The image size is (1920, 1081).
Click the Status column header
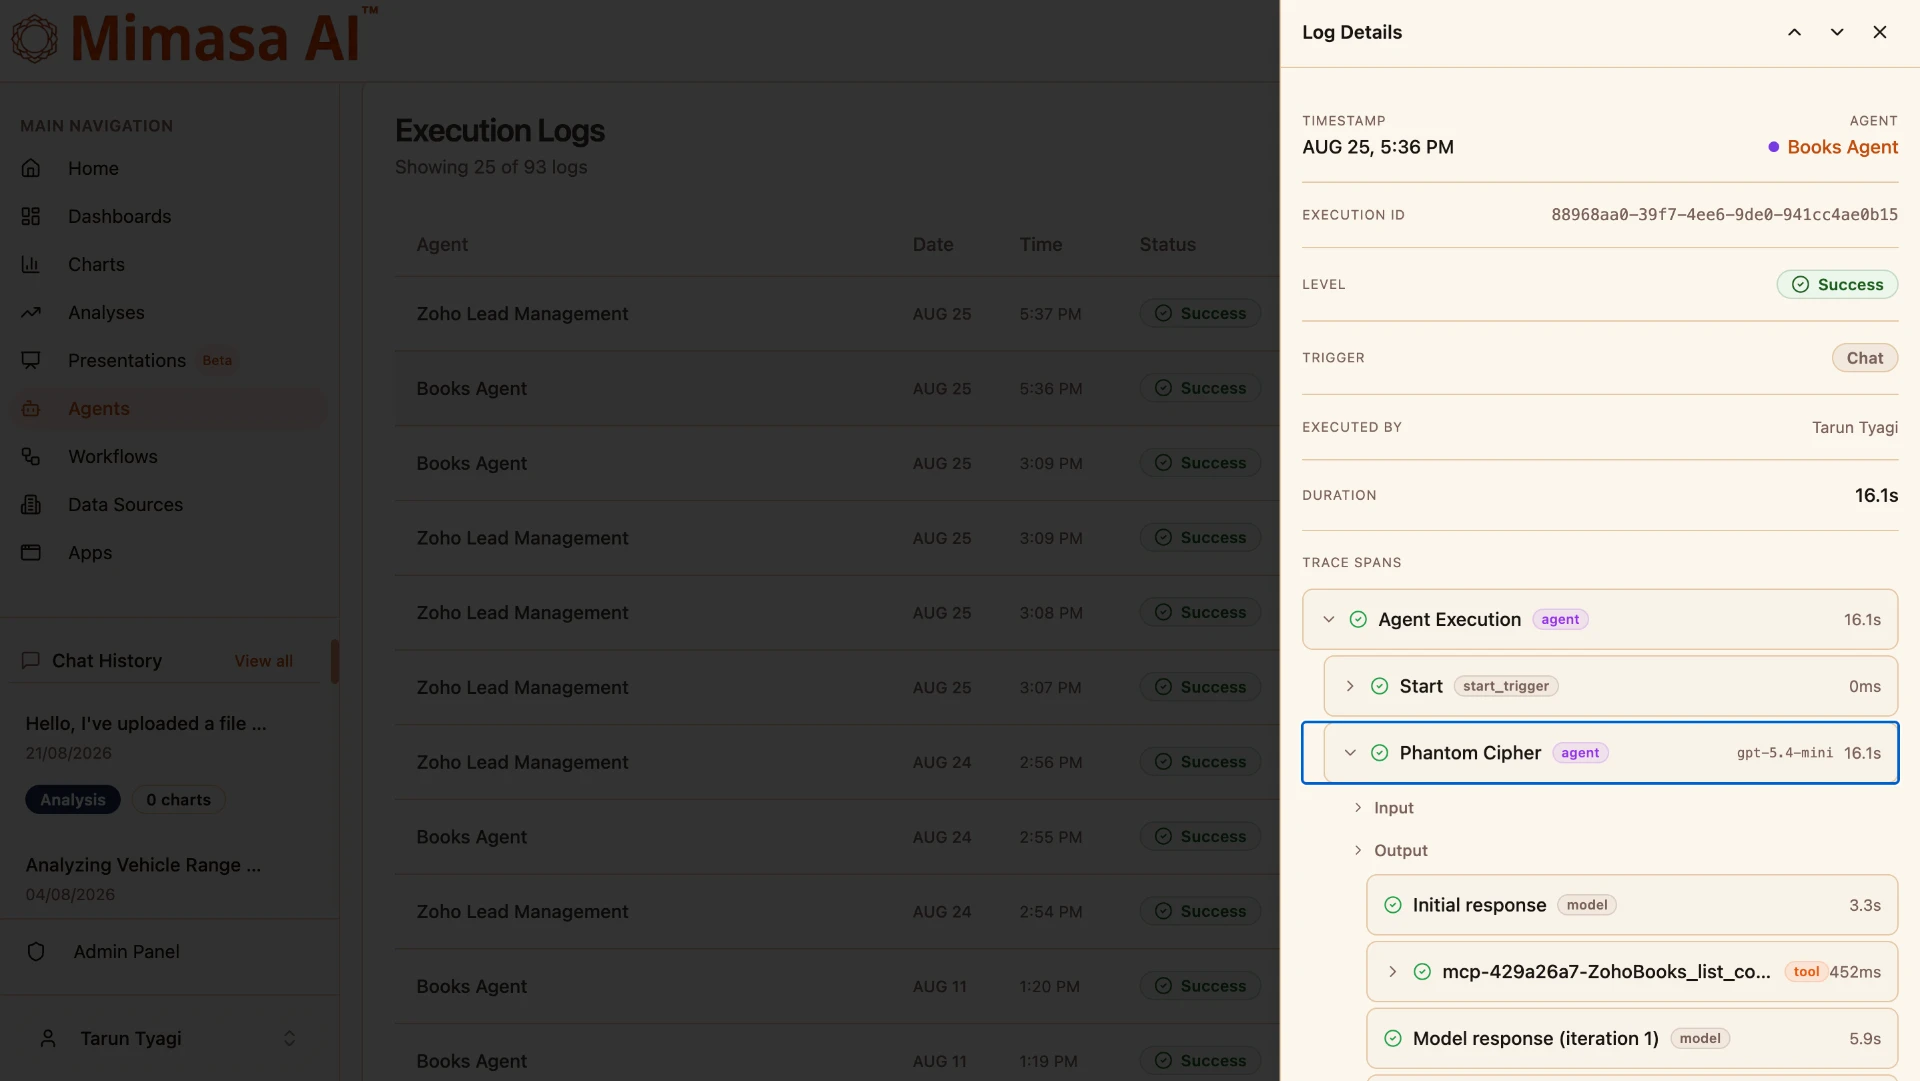[1167, 244]
